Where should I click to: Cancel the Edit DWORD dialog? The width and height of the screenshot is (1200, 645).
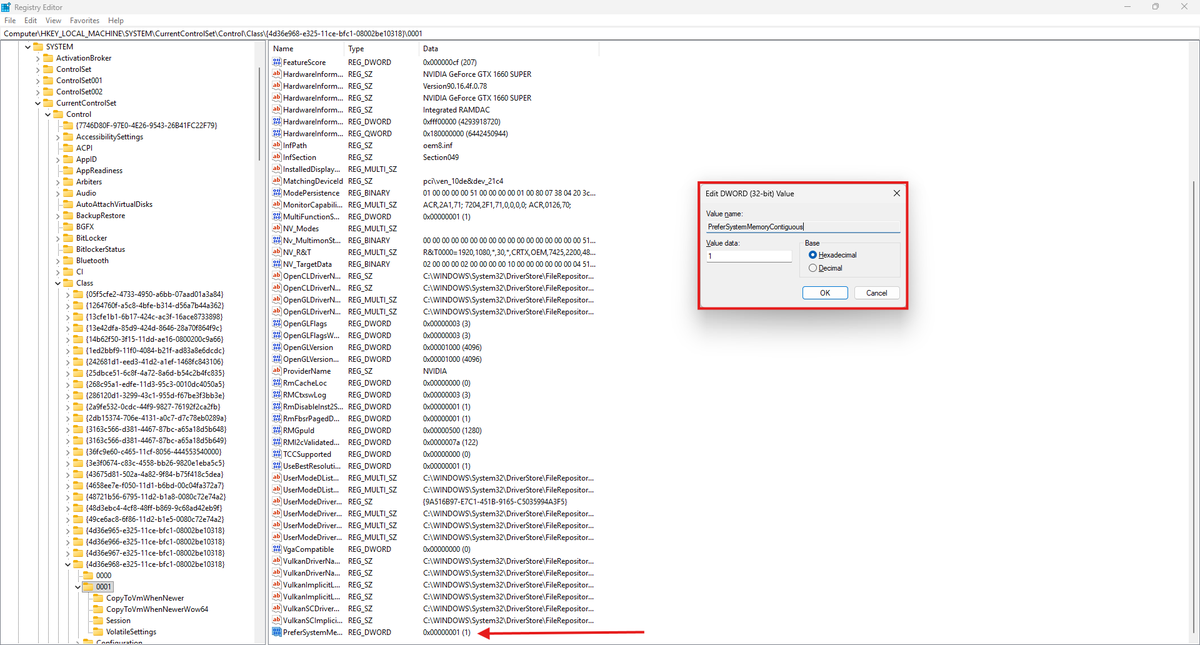877,293
